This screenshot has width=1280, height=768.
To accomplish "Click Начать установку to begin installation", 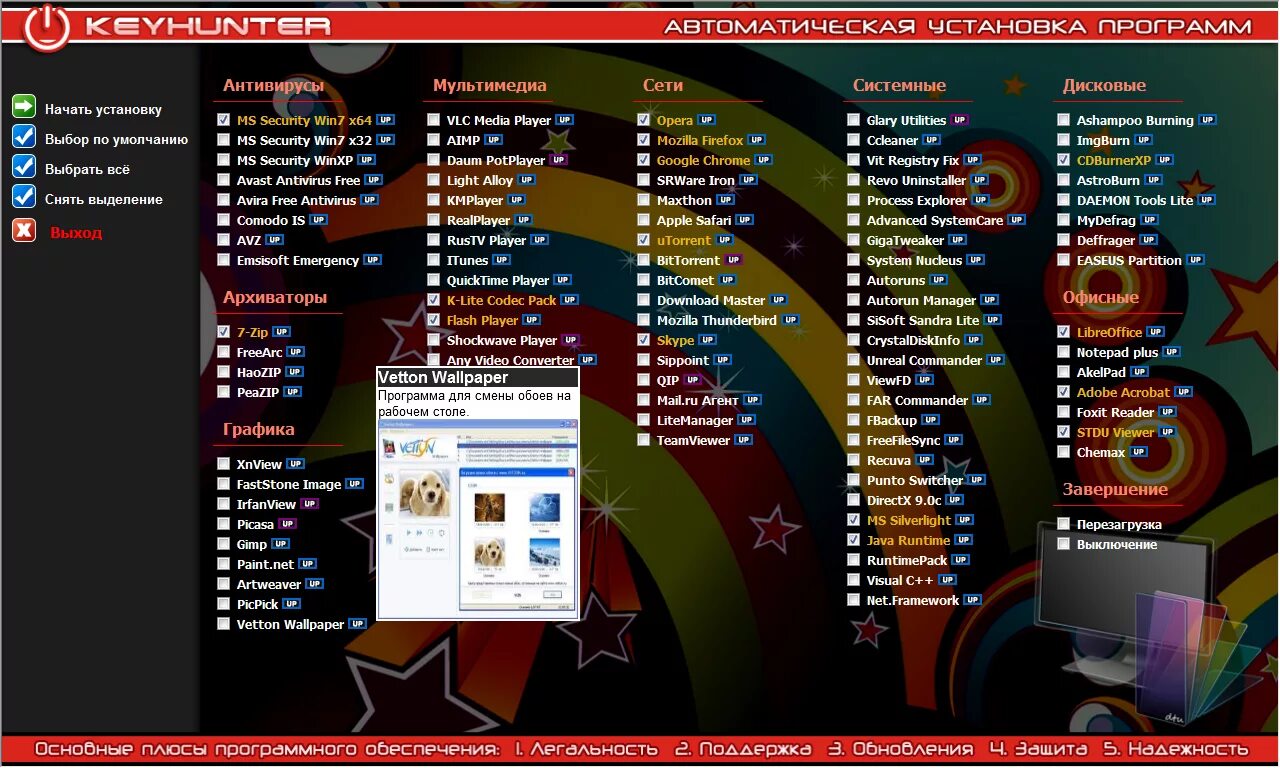I will point(103,110).
